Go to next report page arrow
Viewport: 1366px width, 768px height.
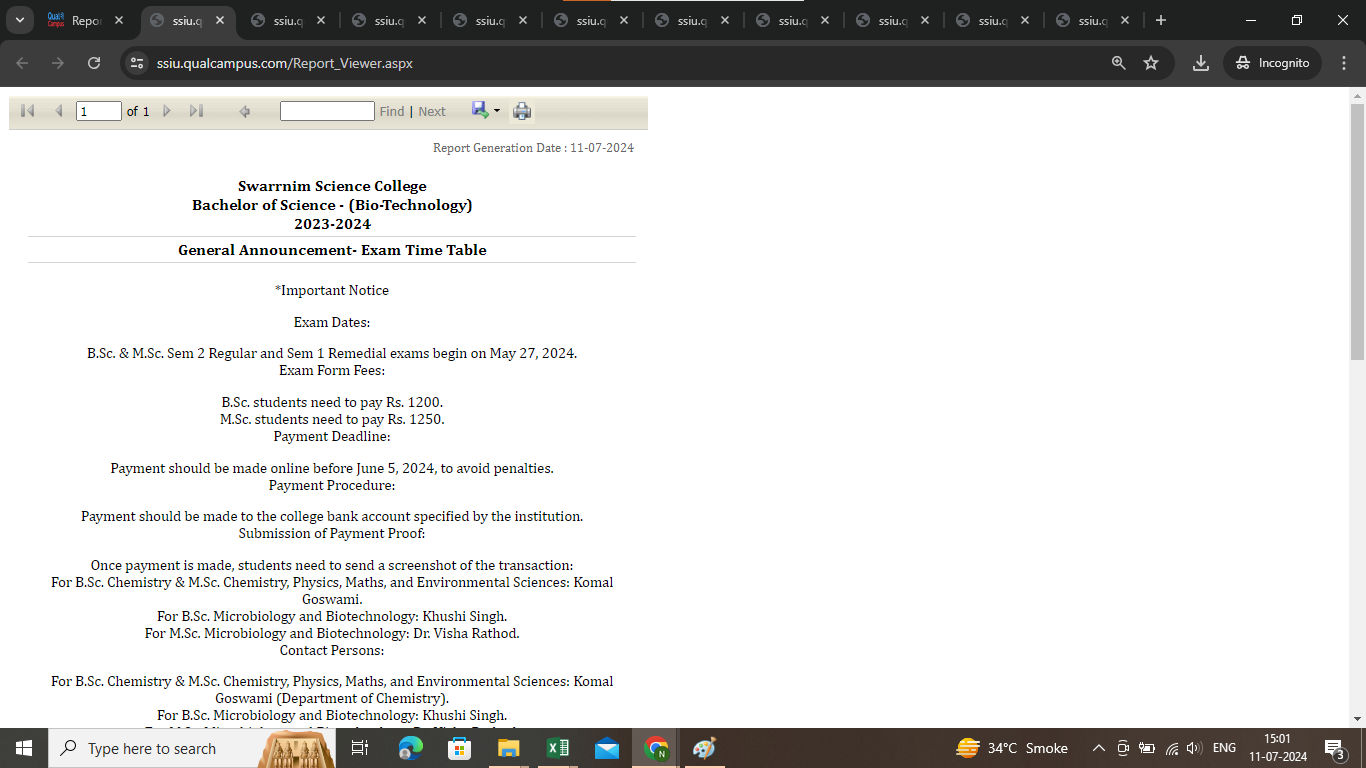click(x=167, y=111)
